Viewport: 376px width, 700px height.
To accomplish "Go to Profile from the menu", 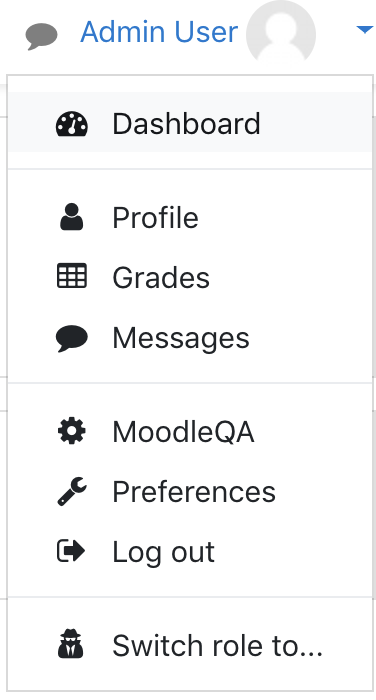I will (x=190, y=217).
